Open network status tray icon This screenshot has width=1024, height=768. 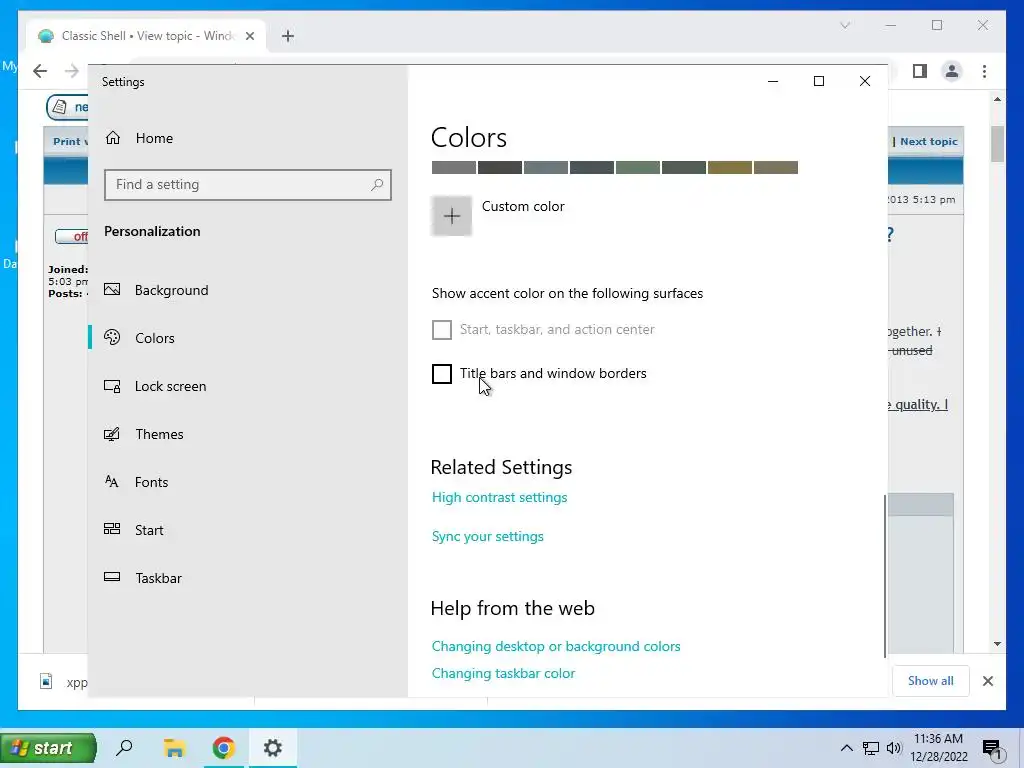(x=871, y=748)
